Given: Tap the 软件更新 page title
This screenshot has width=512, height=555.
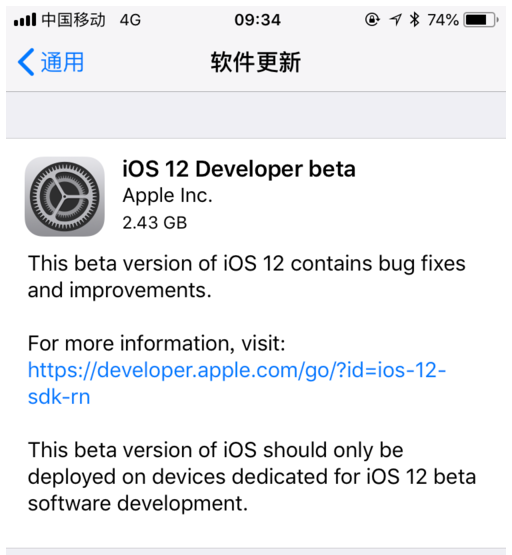Looking at the screenshot, I should [x=256, y=62].
